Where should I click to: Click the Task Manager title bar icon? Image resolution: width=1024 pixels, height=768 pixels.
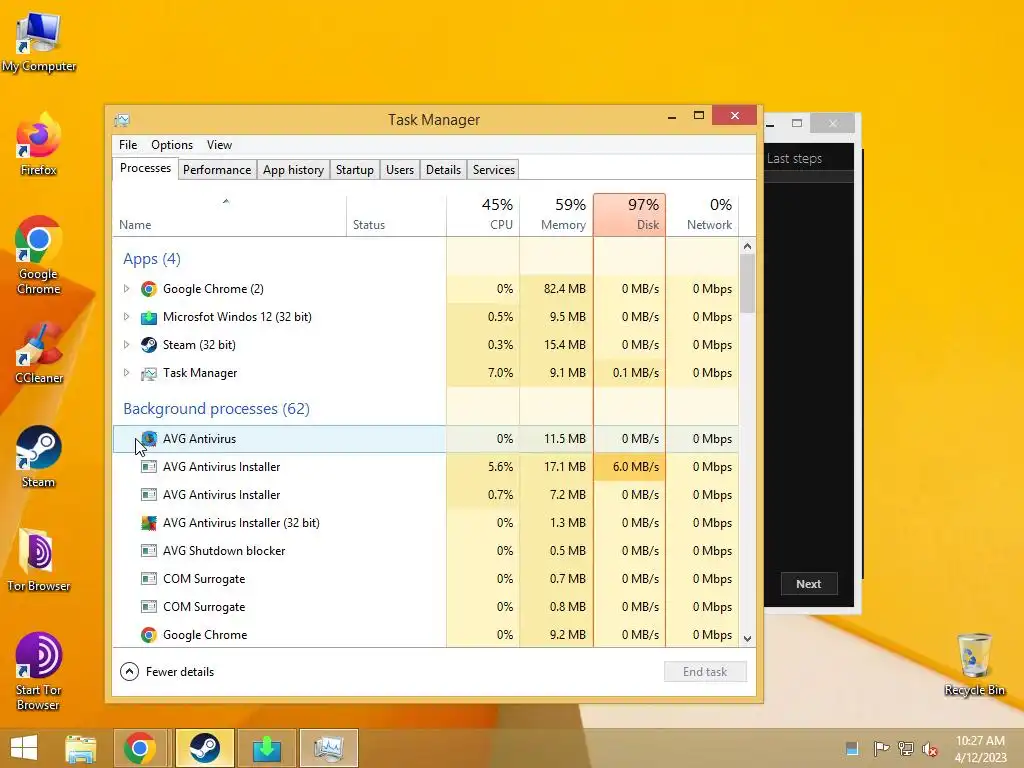pyautogui.click(x=122, y=120)
